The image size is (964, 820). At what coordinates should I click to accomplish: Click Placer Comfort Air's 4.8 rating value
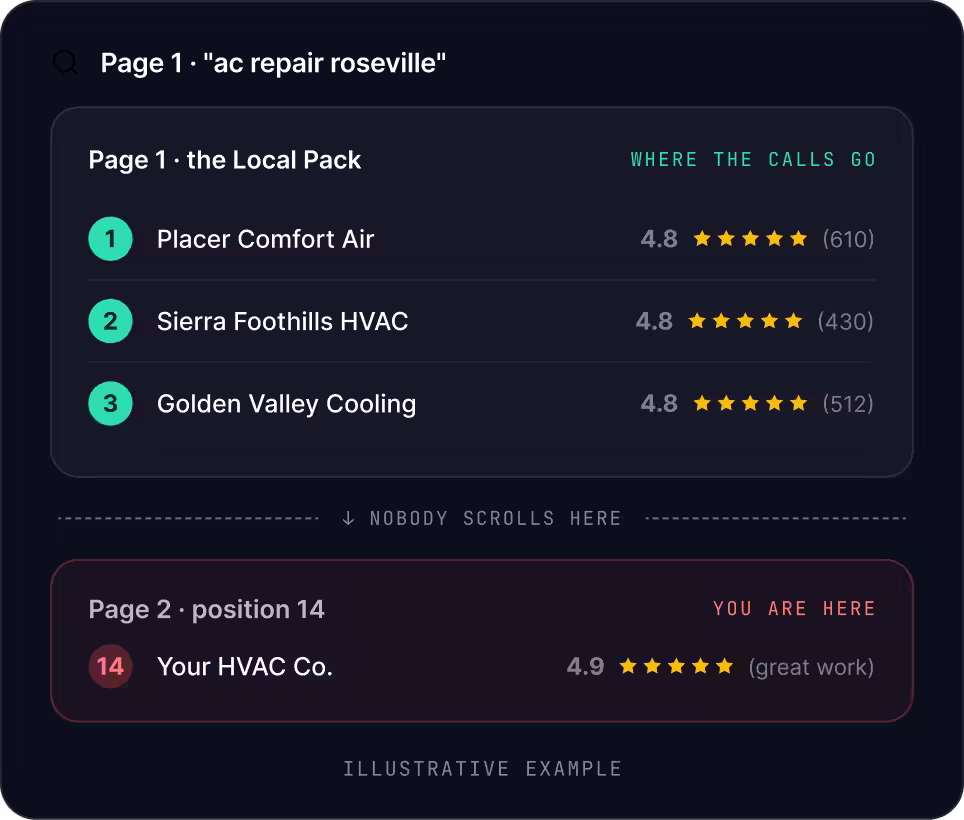pos(659,239)
